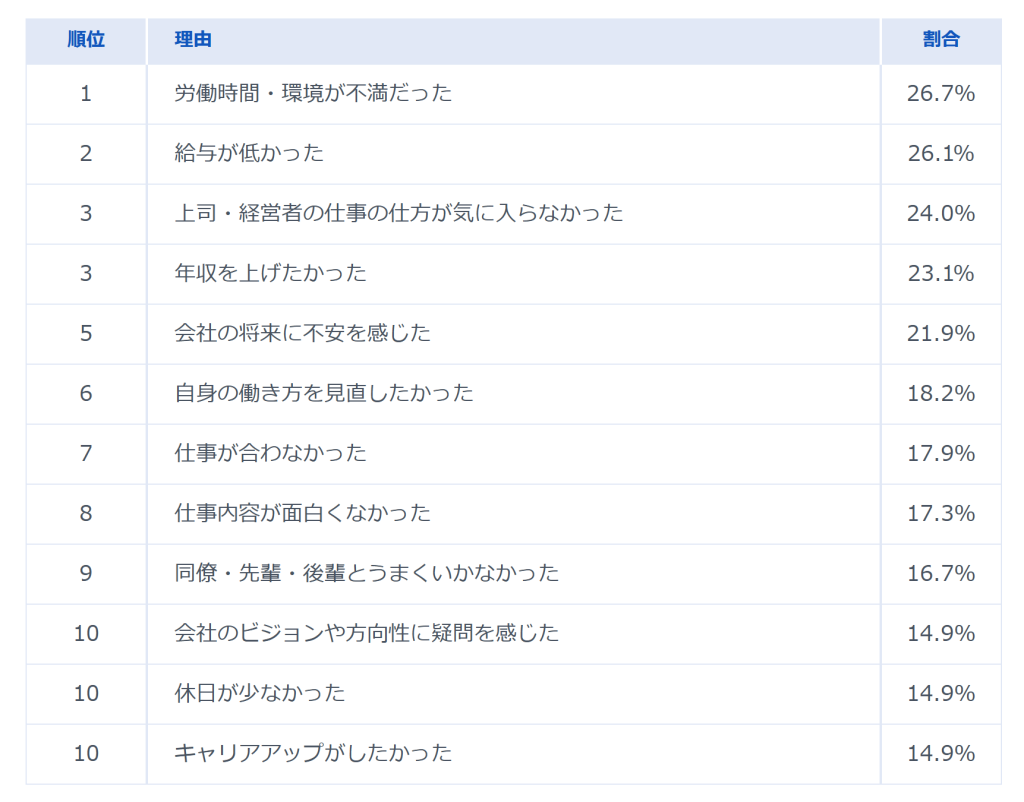The width and height of the screenshot is (1024, 802).
Task: Select the 21.9% percentage value
Action: pyautogui.click(x=940, y=334)
